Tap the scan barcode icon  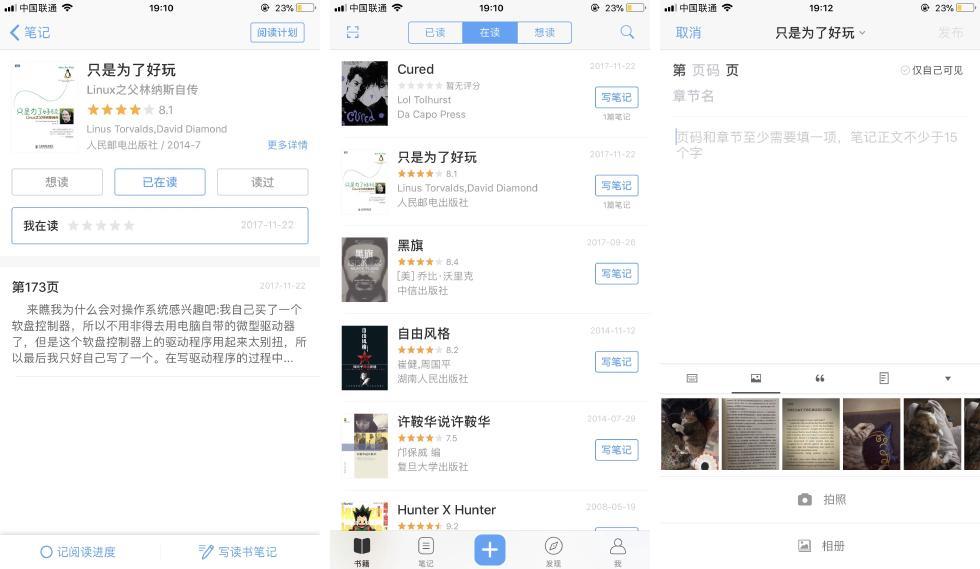click(x=352, y=33)
